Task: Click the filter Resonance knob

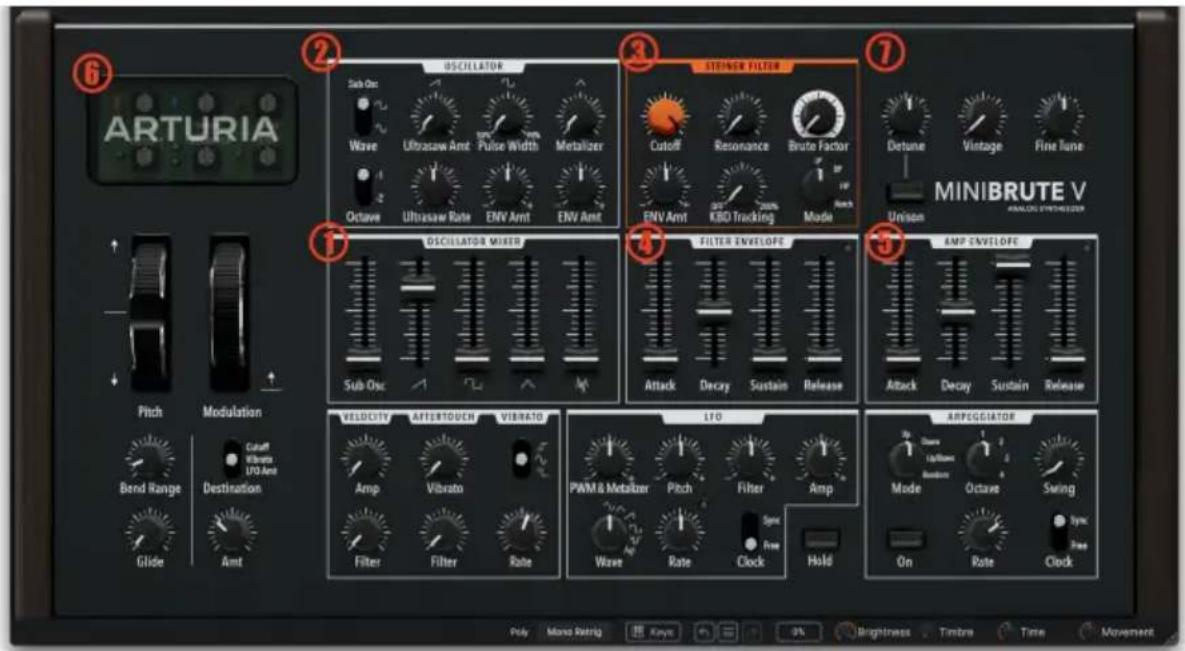Action: [741, 116]
